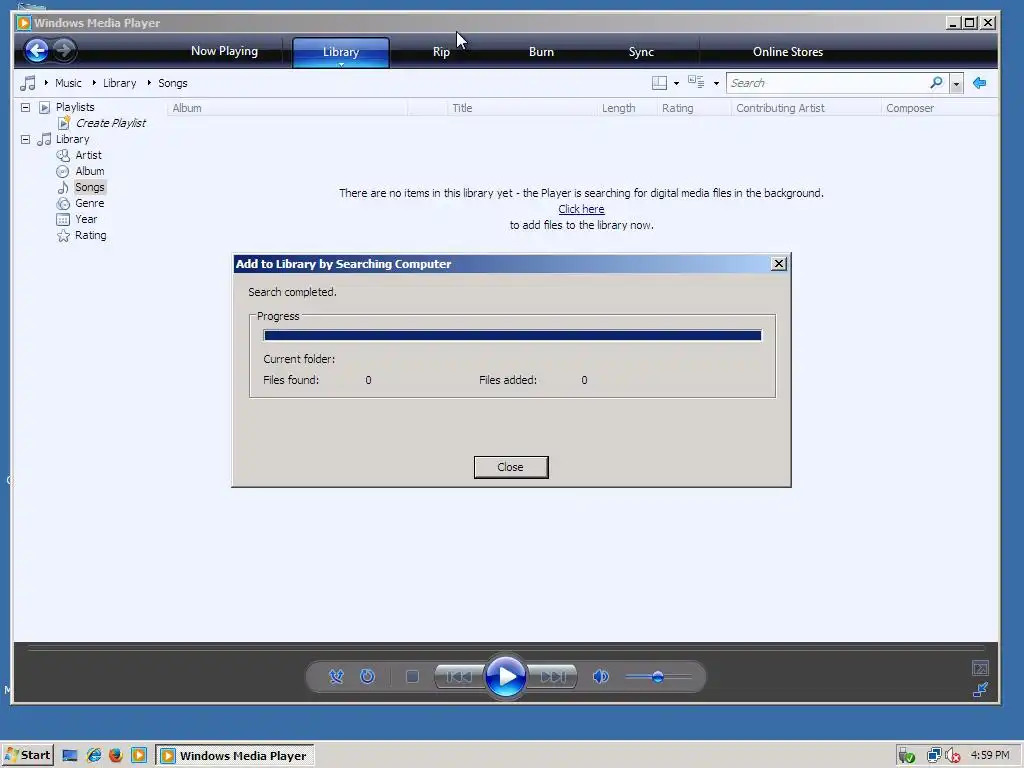The image size is (1024, 768).
Task: Select Artist in the library tree
Action: click(x=88, y=155)
